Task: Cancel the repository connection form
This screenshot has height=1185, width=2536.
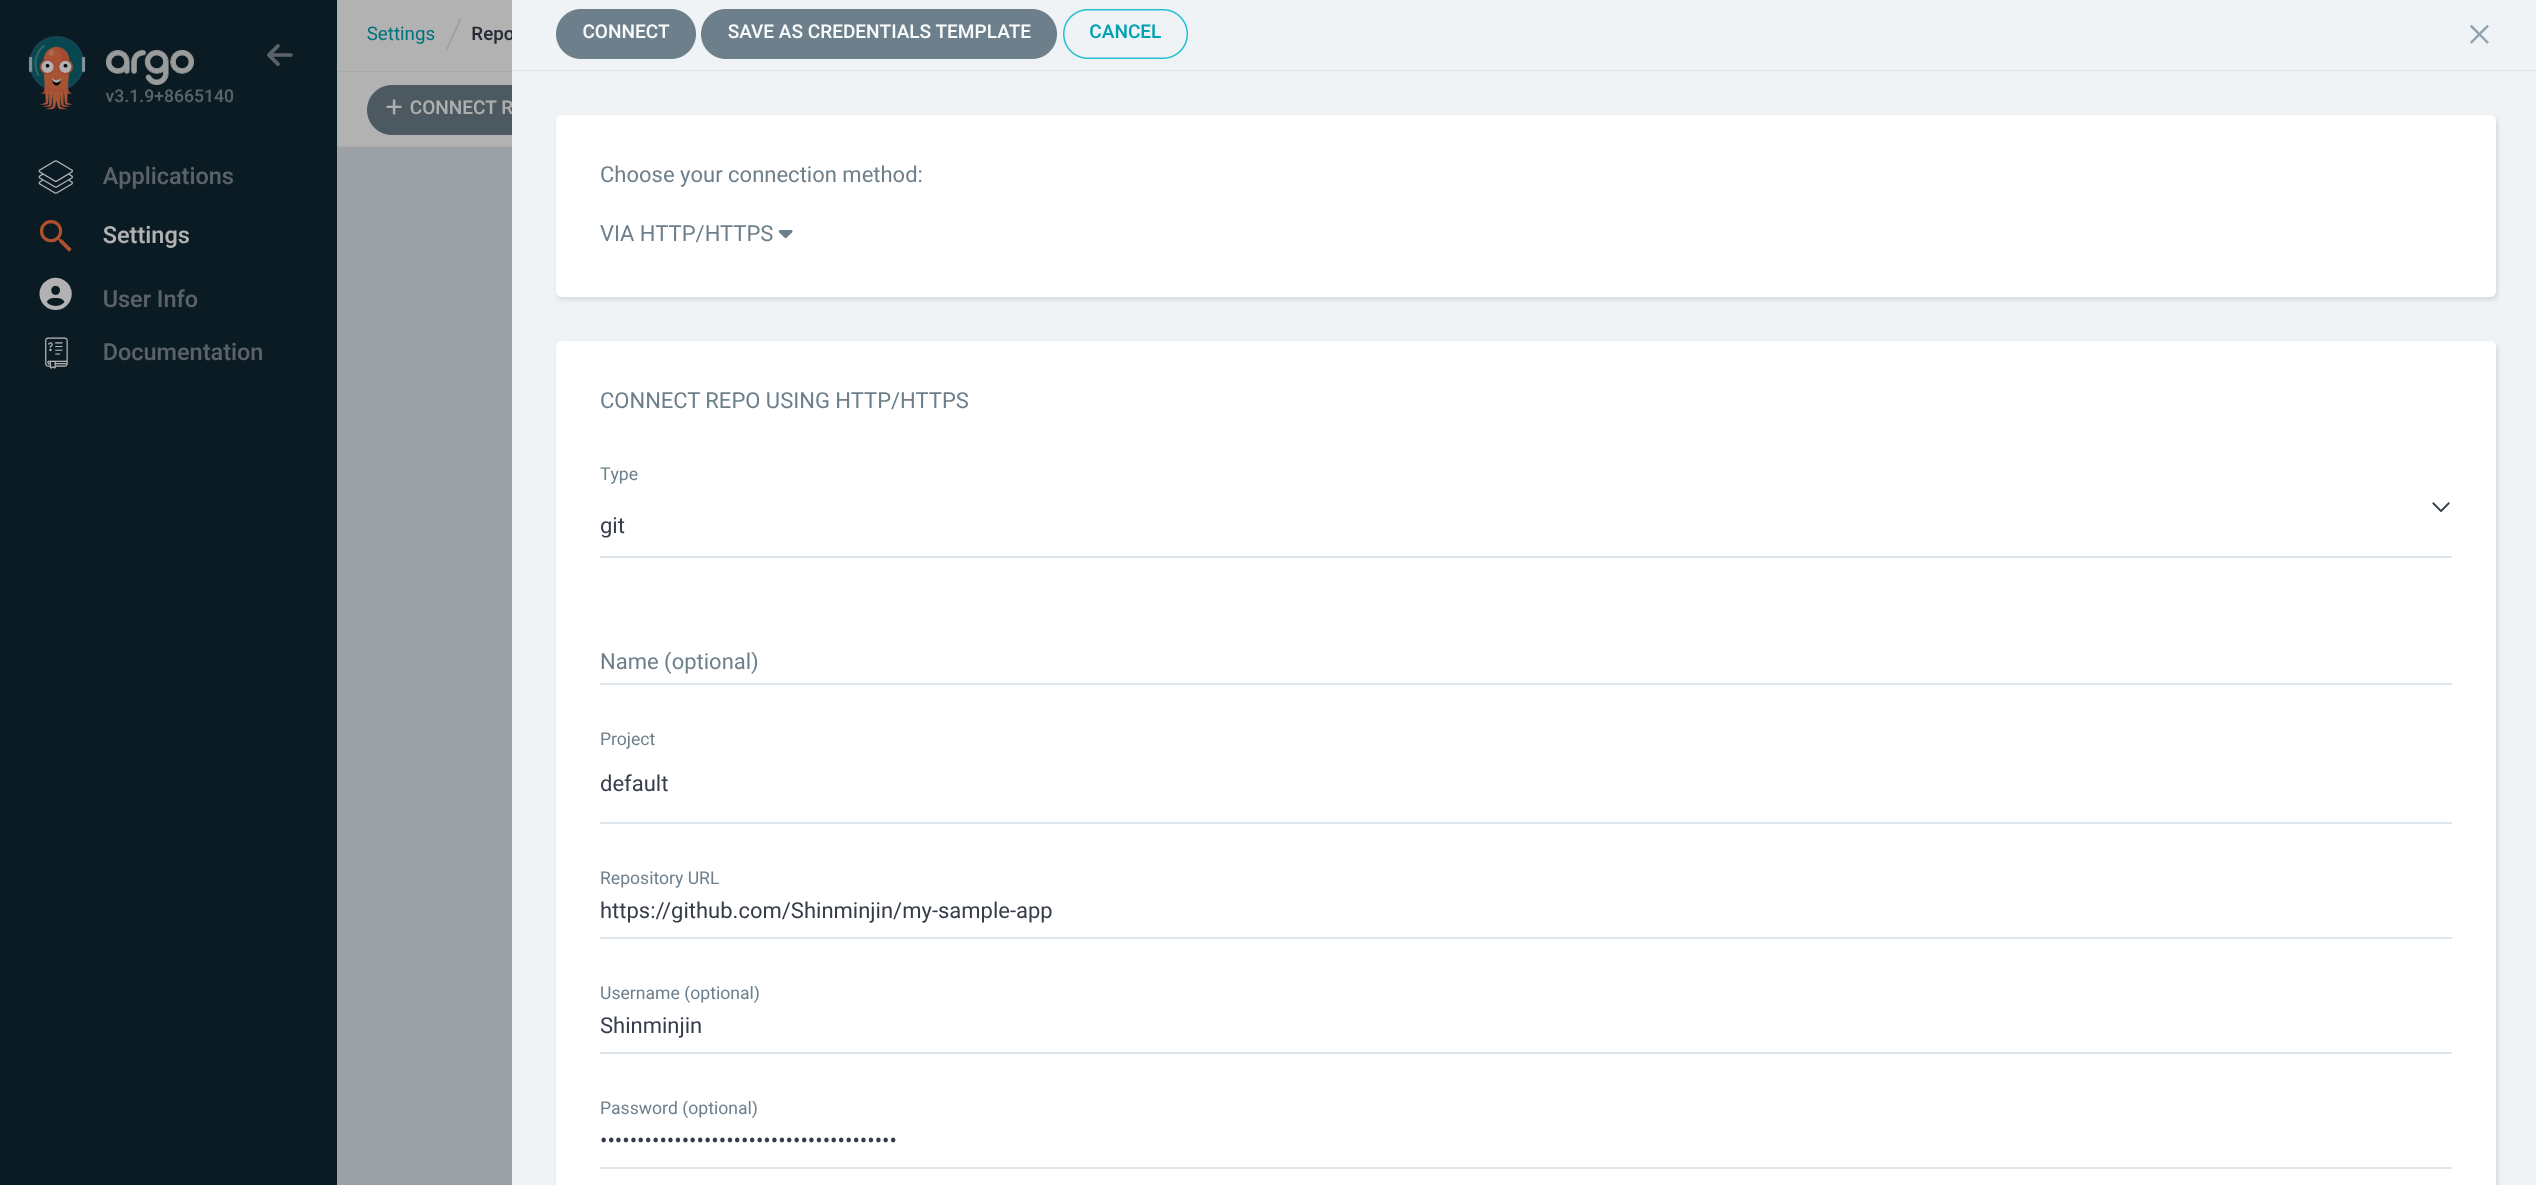Action: point(1124,33)
